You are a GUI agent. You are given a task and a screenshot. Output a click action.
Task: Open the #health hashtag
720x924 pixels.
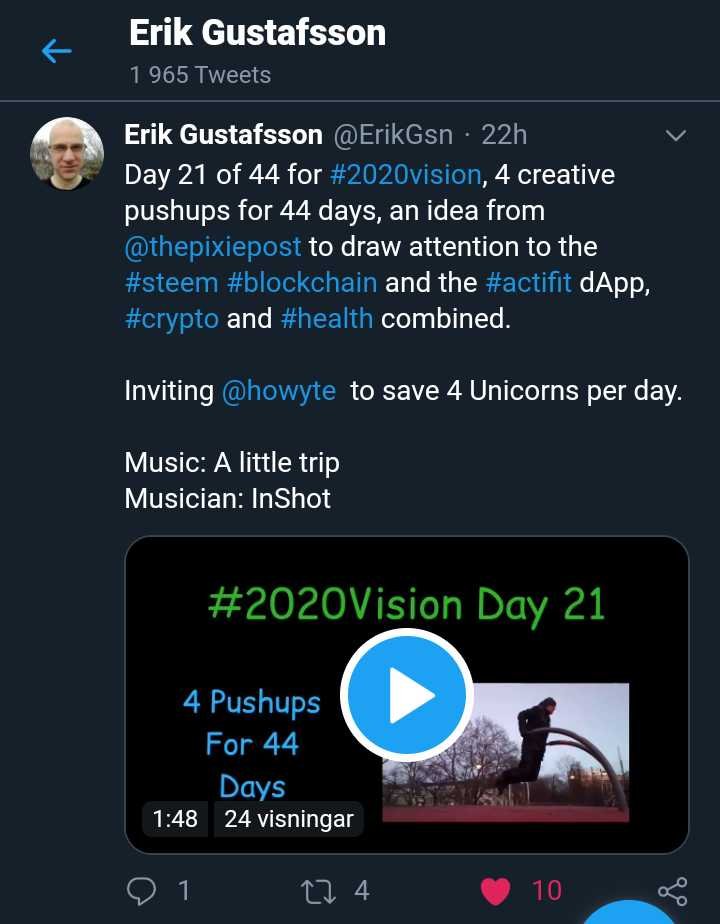pyautogui.click(x=326, y=319)
